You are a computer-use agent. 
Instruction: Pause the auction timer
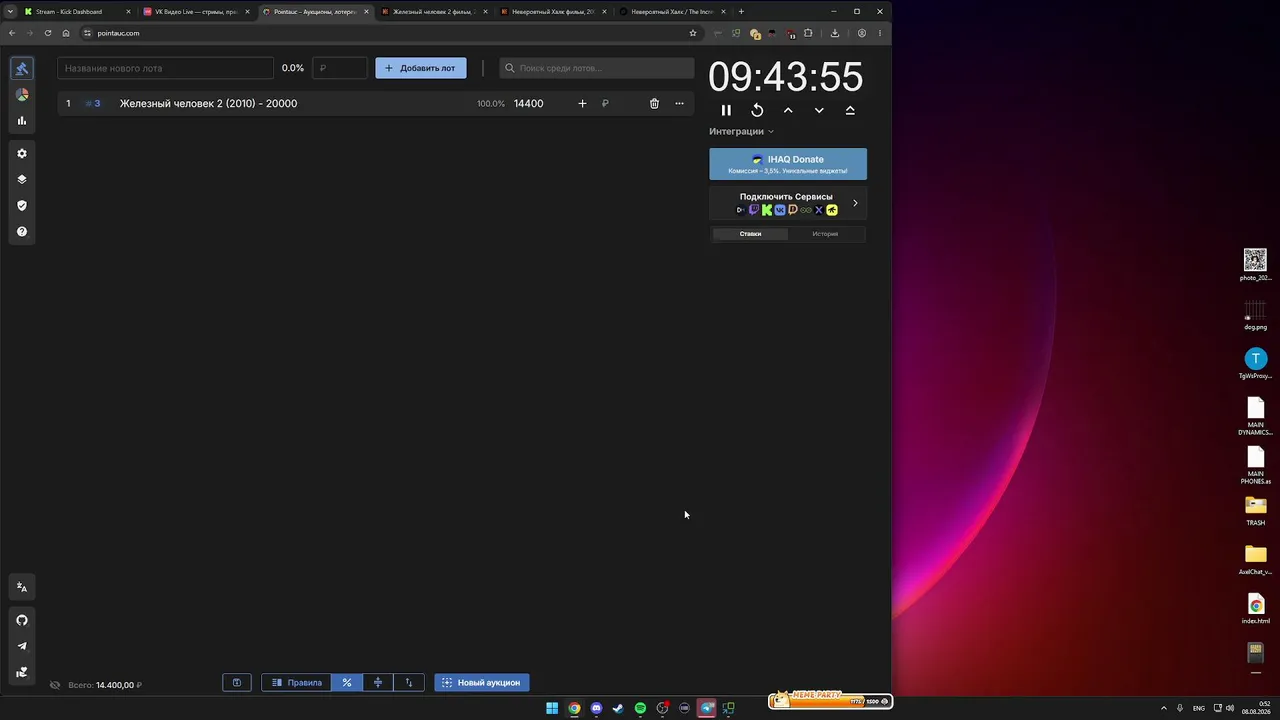[x=726, y=111]
